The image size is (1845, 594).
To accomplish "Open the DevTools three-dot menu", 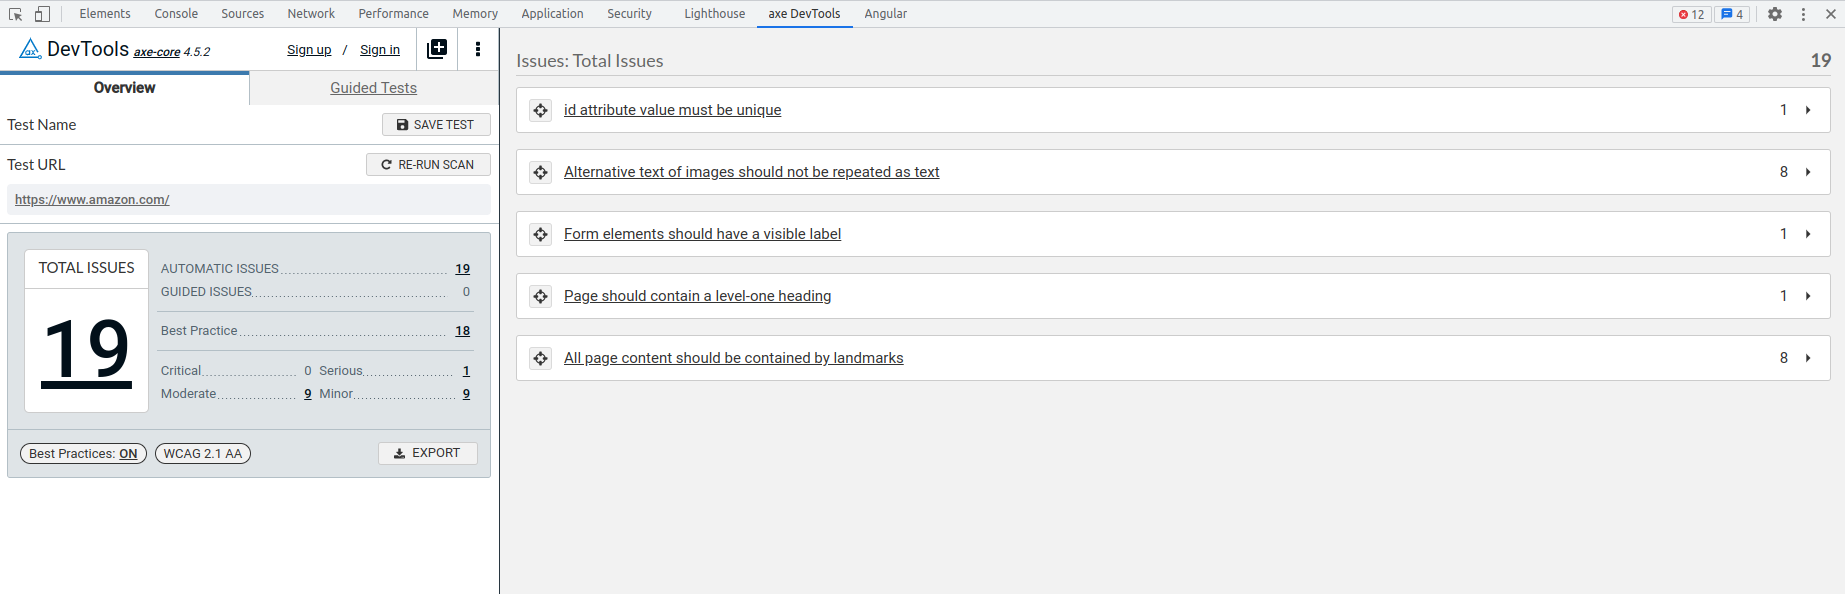I will click(x=1803, y=13).
